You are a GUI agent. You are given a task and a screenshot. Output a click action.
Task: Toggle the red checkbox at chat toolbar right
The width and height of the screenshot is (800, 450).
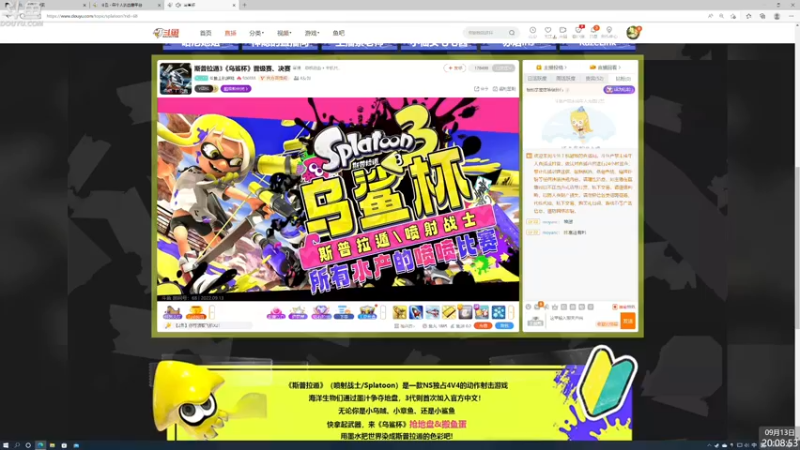click(615, 307)
